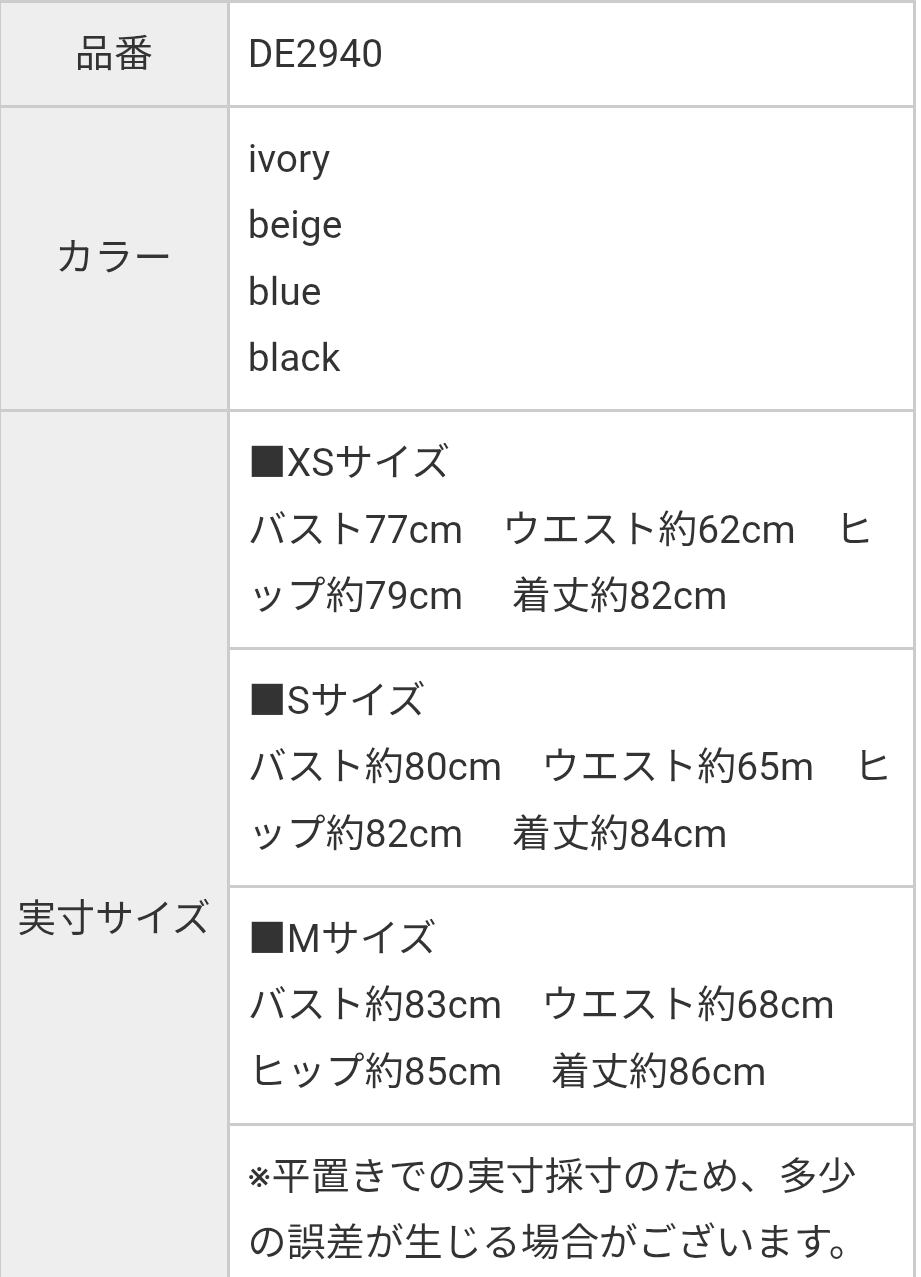Click the XS waist text ウエスト約62cm
921x1277 pixels.
coord(649,529)
